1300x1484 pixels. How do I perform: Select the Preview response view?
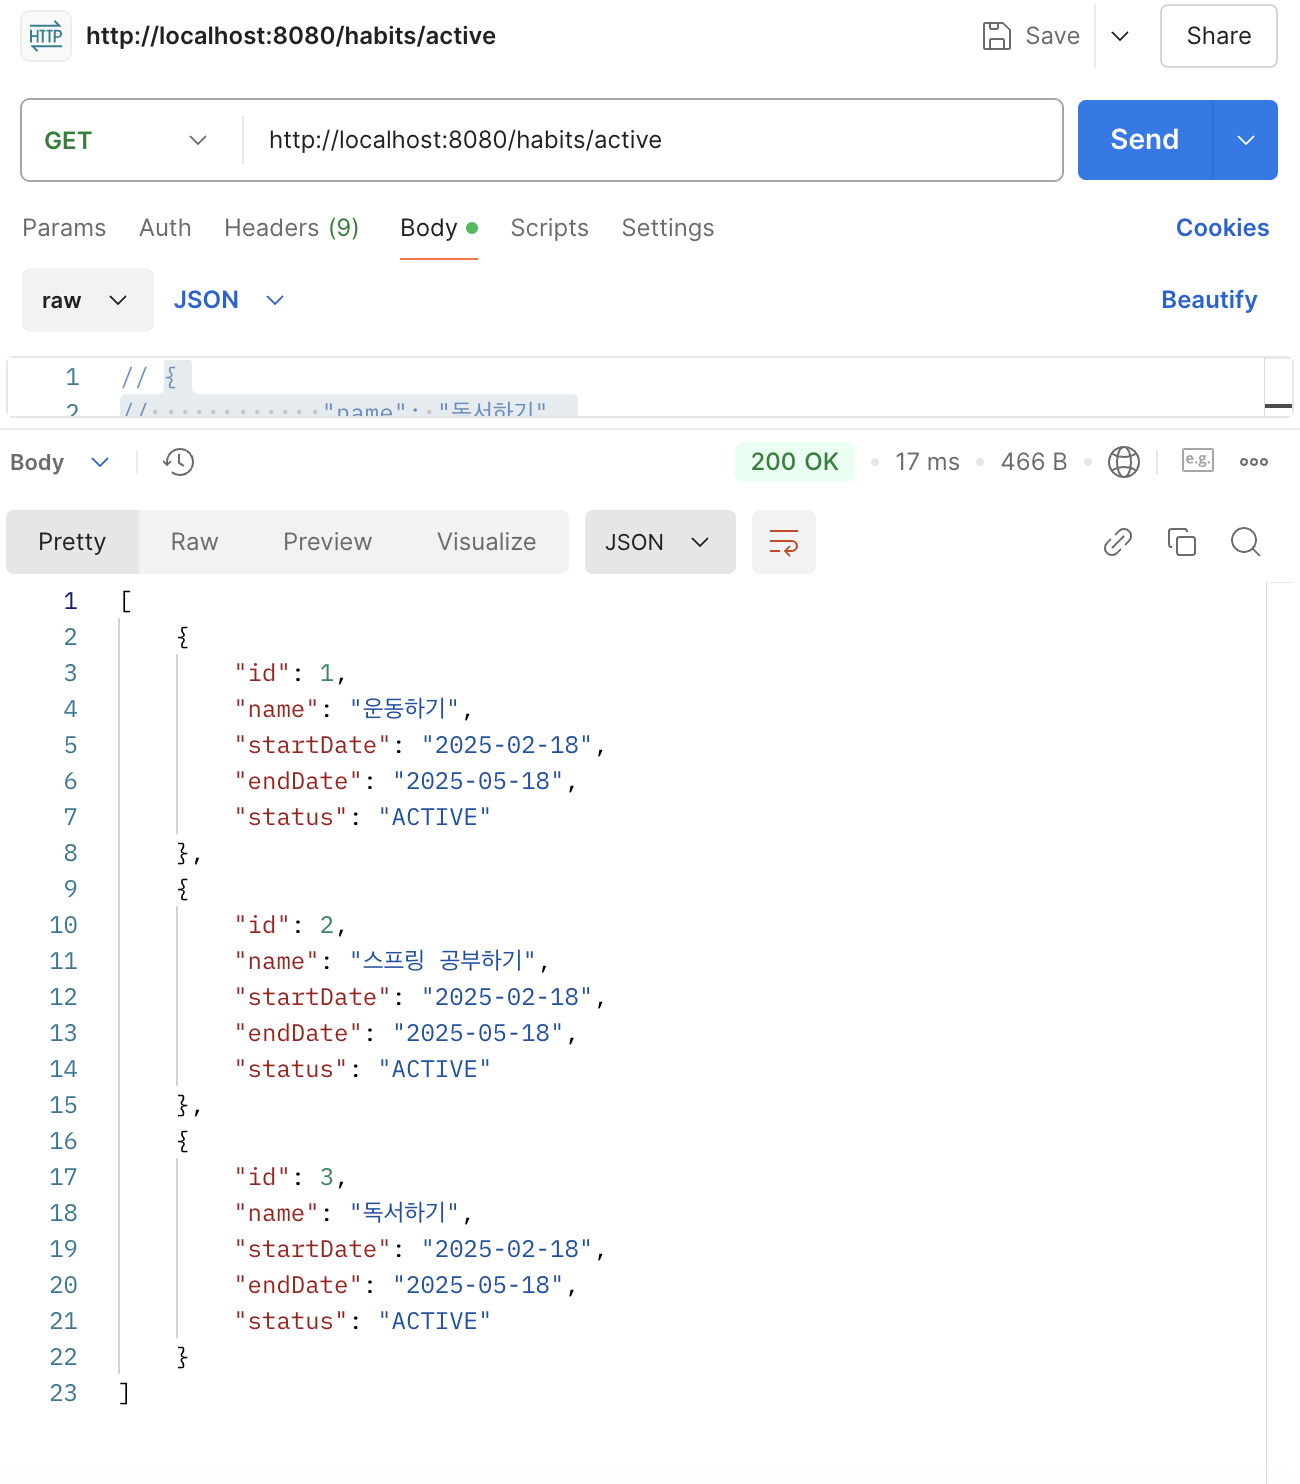pos(327,542)
